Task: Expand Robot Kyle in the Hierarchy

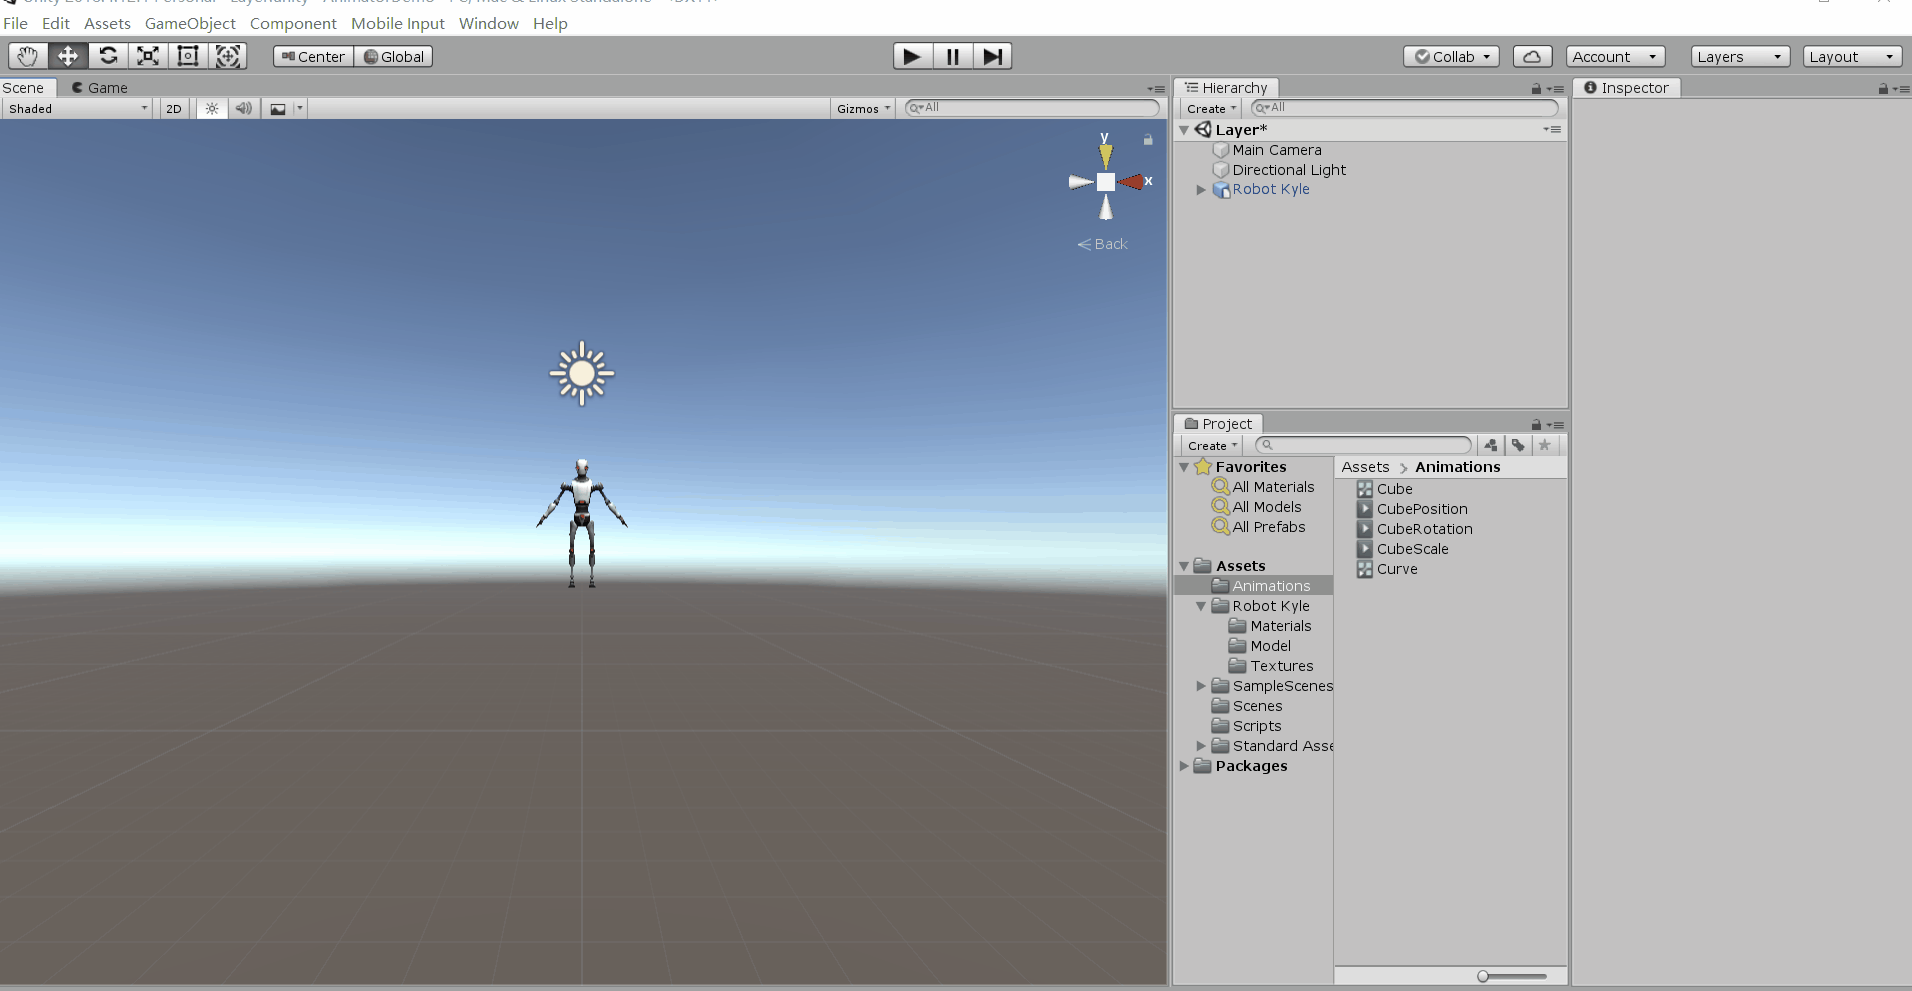Action: [x=1201, y=189]
